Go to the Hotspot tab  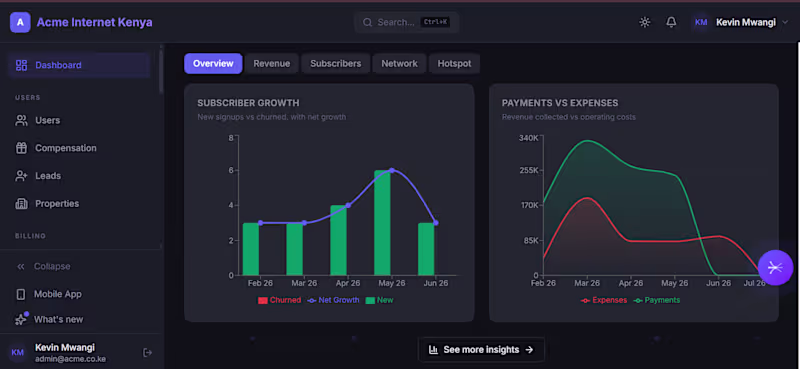click(x=455, y=64)
